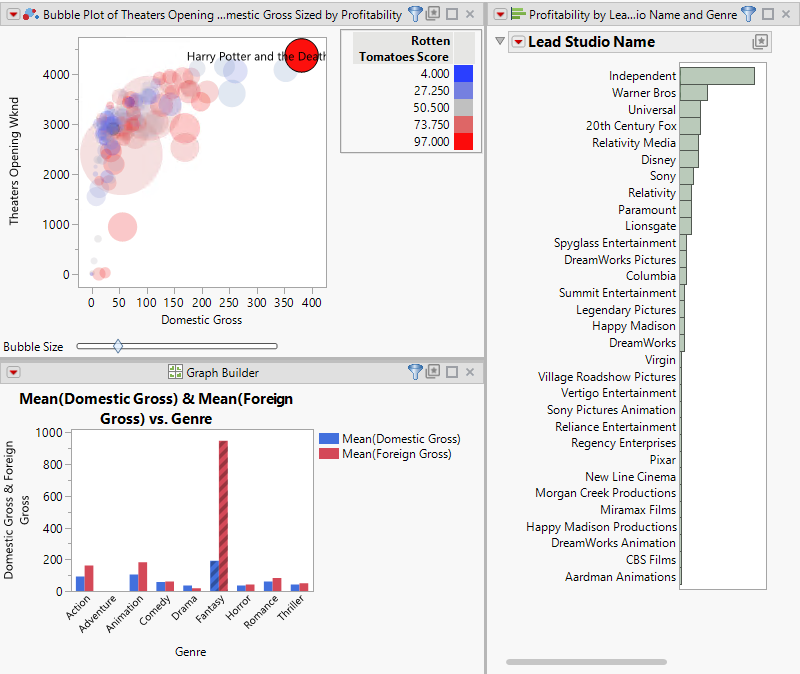This screenshot has height=674, width=800.
Task: Click the funnel icon on Profitability window
Action: (748, 14)
